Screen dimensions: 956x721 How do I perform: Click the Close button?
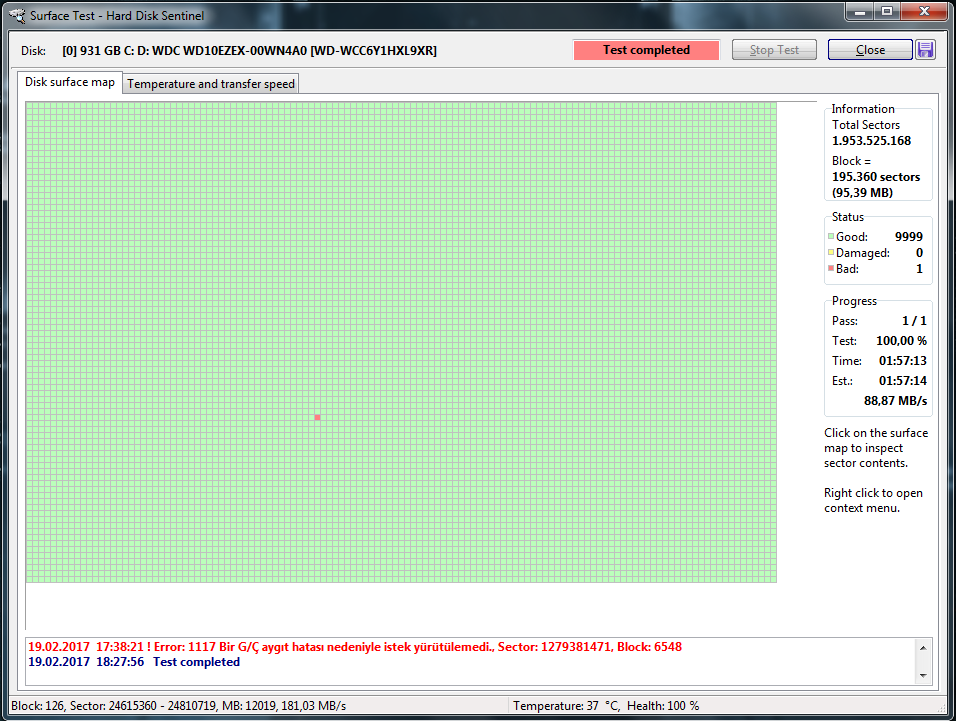coord(870,50)
